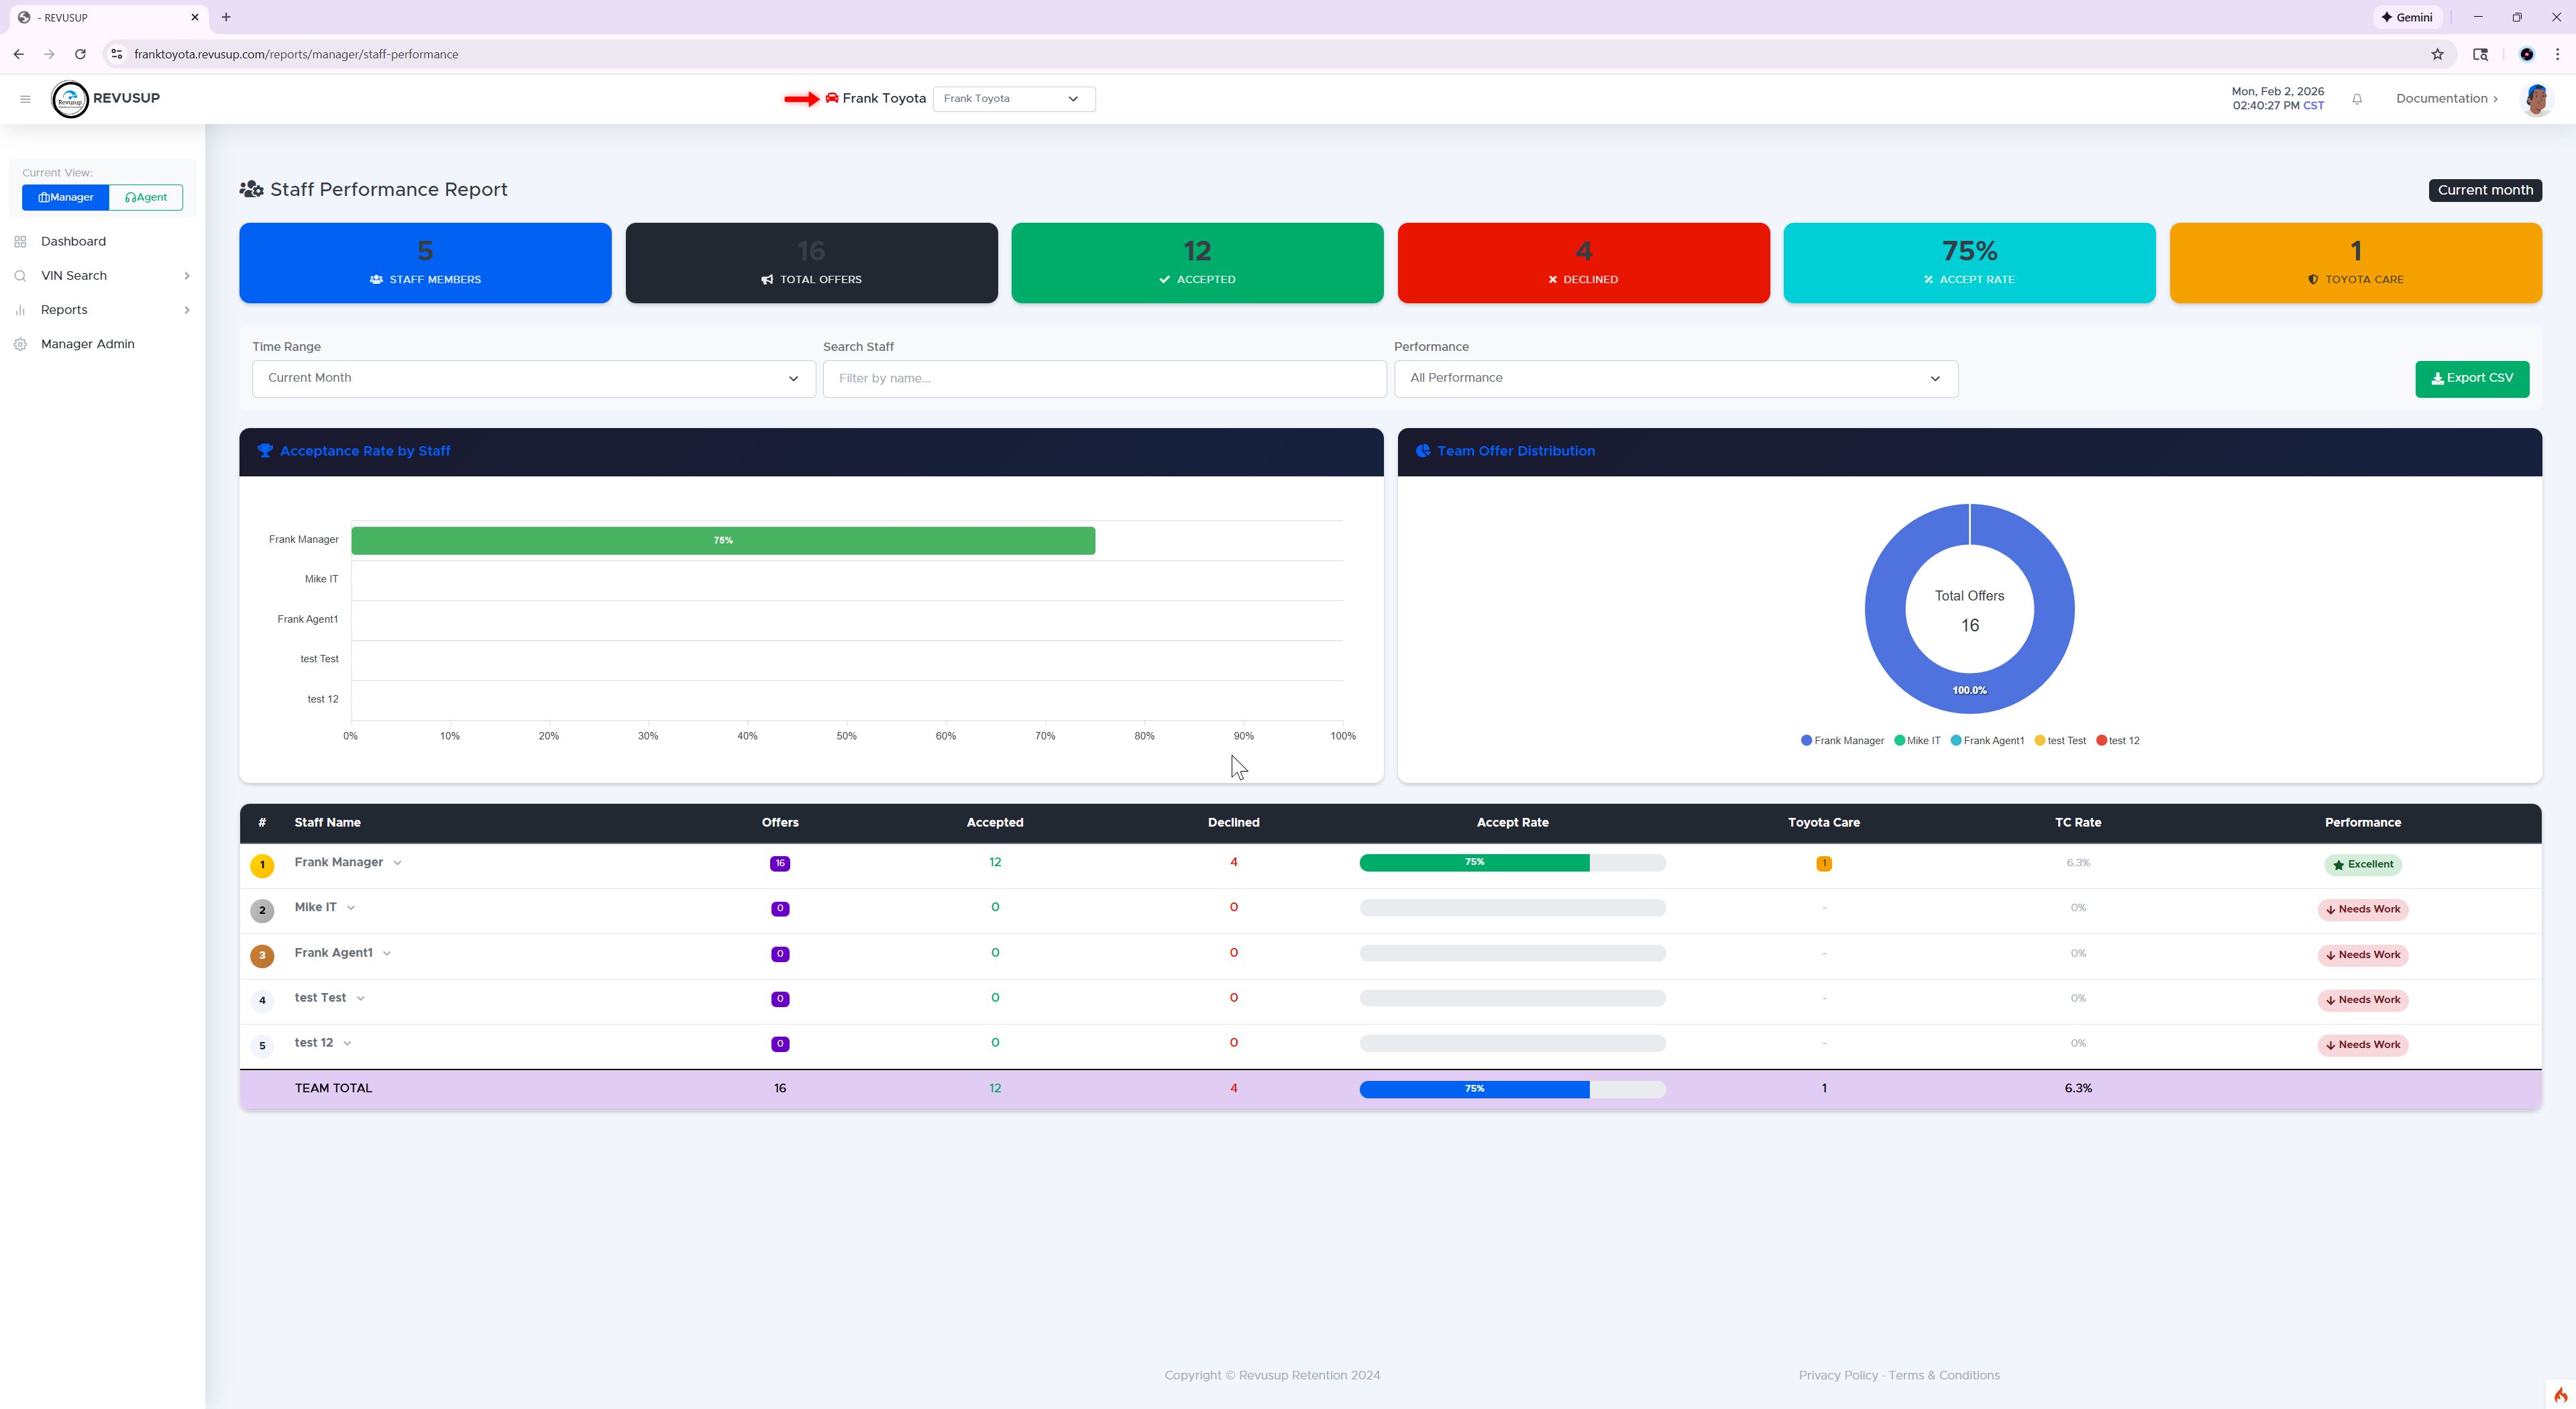This screenshot has width=2576, height=1409.
Task: Open Chrome three-dot menu icon
Action: pos(2557,54)
